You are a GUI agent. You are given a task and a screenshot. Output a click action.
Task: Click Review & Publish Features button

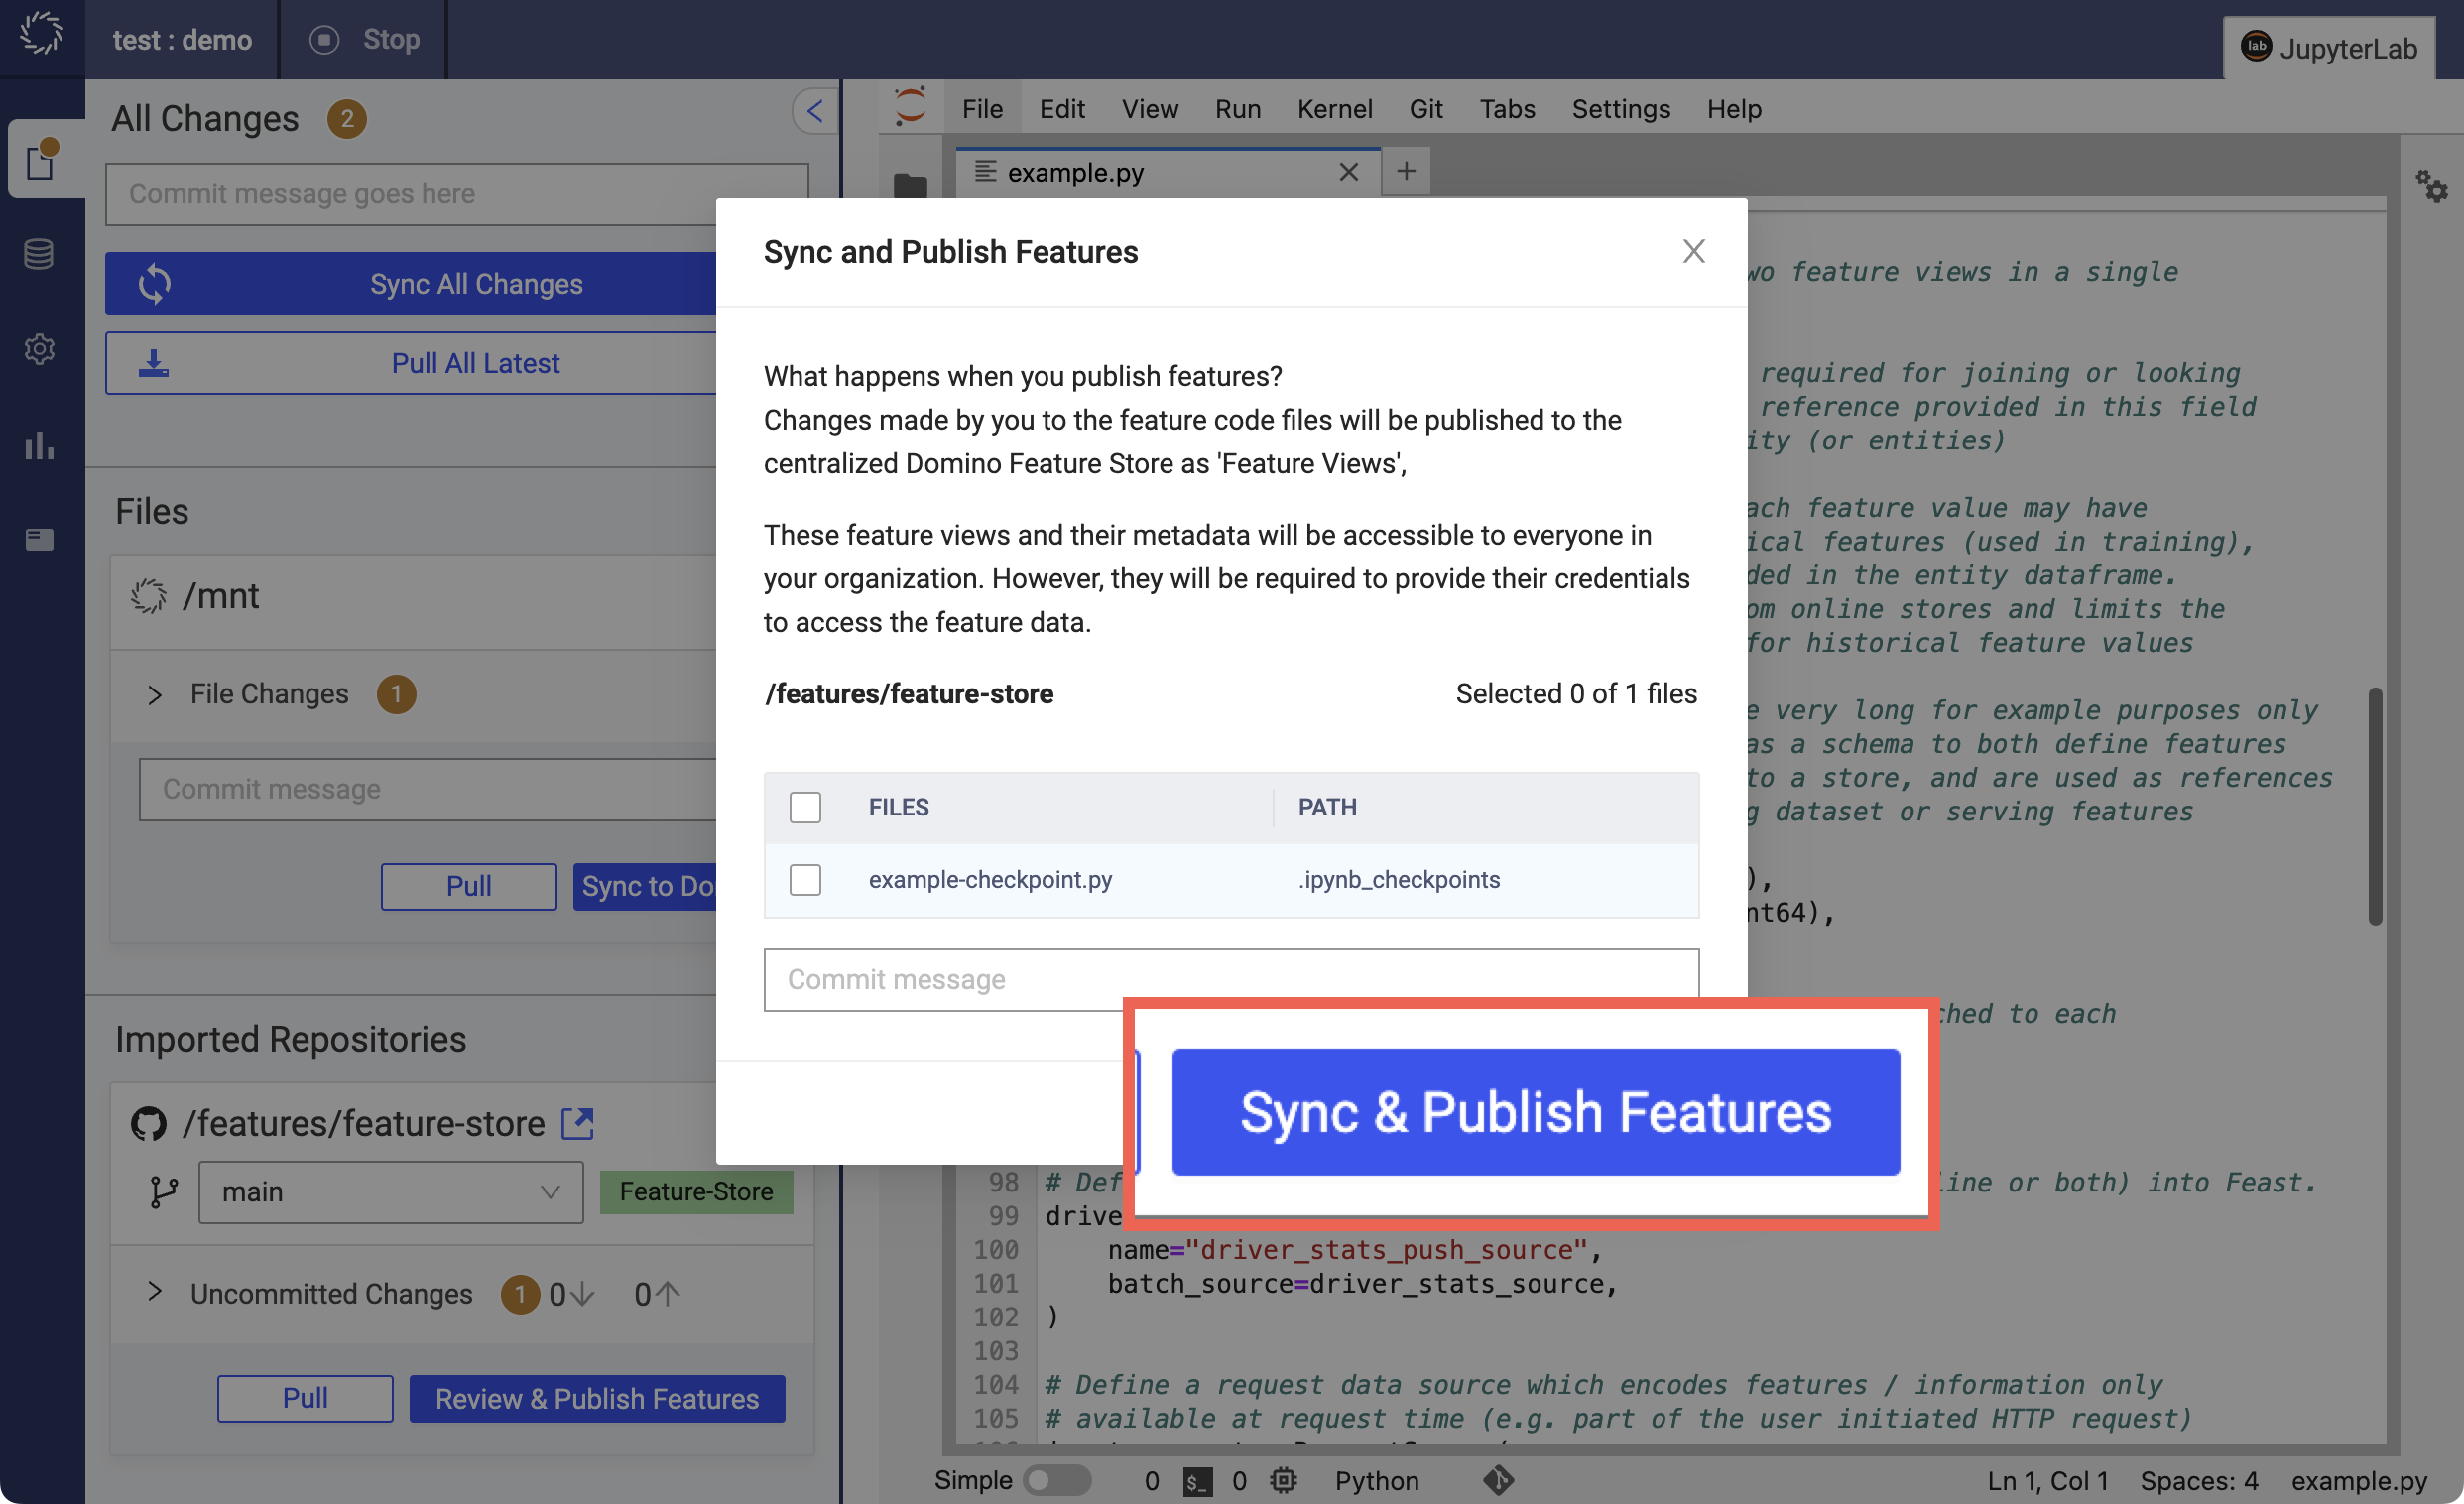(x=597, y=1398)
